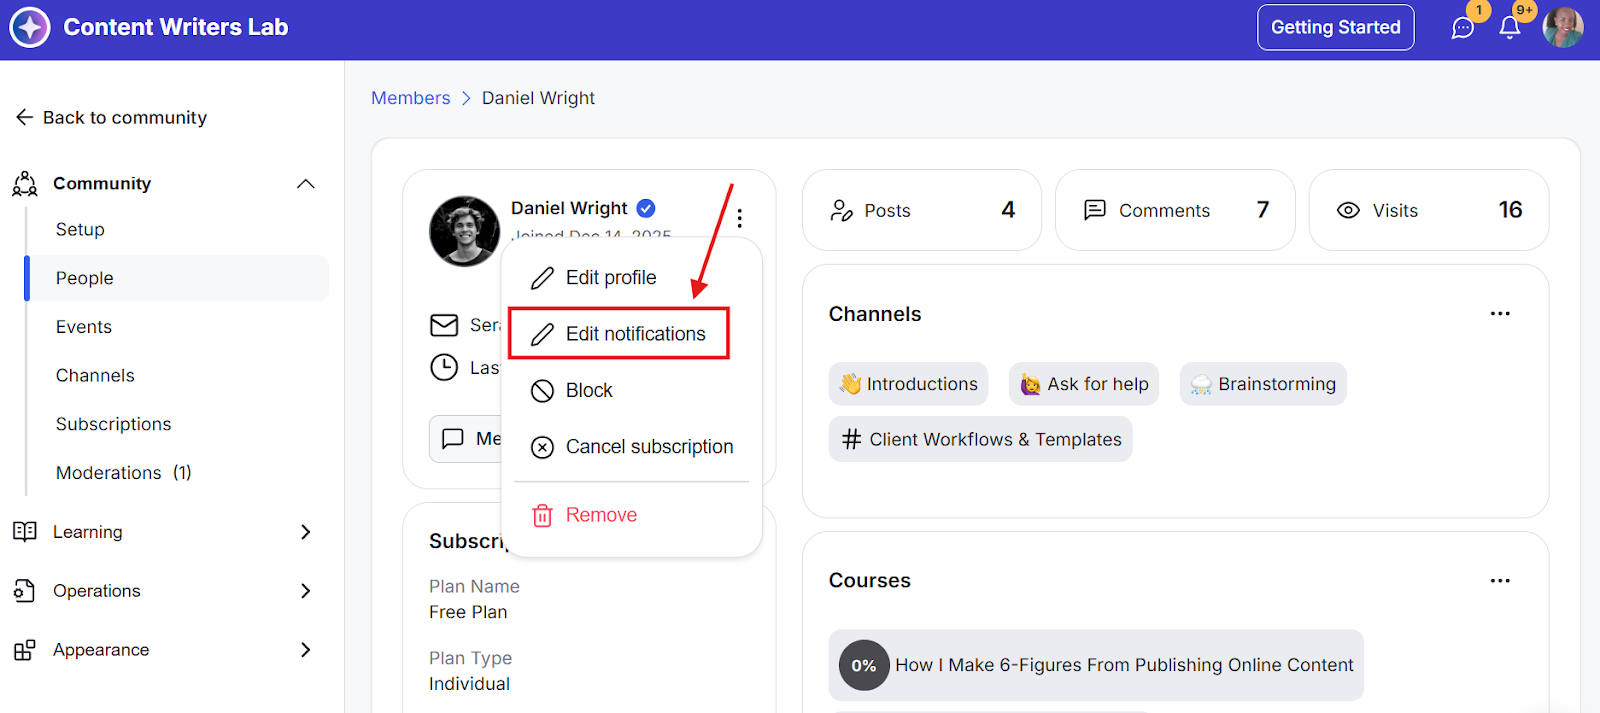1600x713 pixels.
Task: Click the Community people icon
Action: [25, 183]
